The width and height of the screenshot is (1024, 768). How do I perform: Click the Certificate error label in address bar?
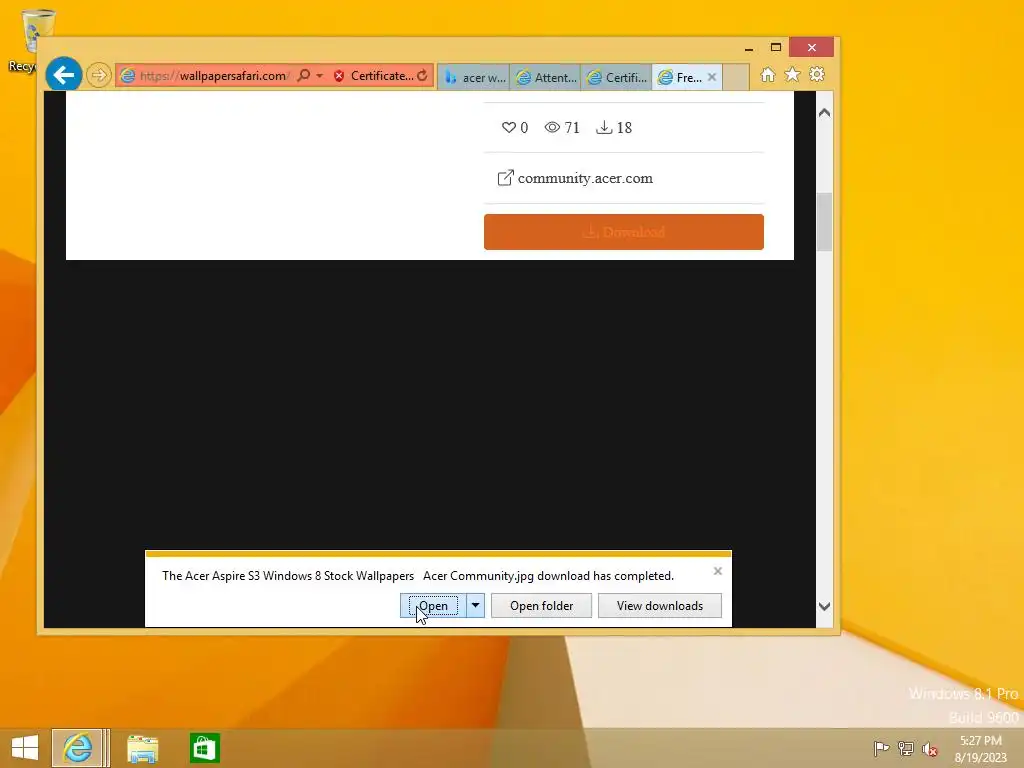(x=381, y=76)
